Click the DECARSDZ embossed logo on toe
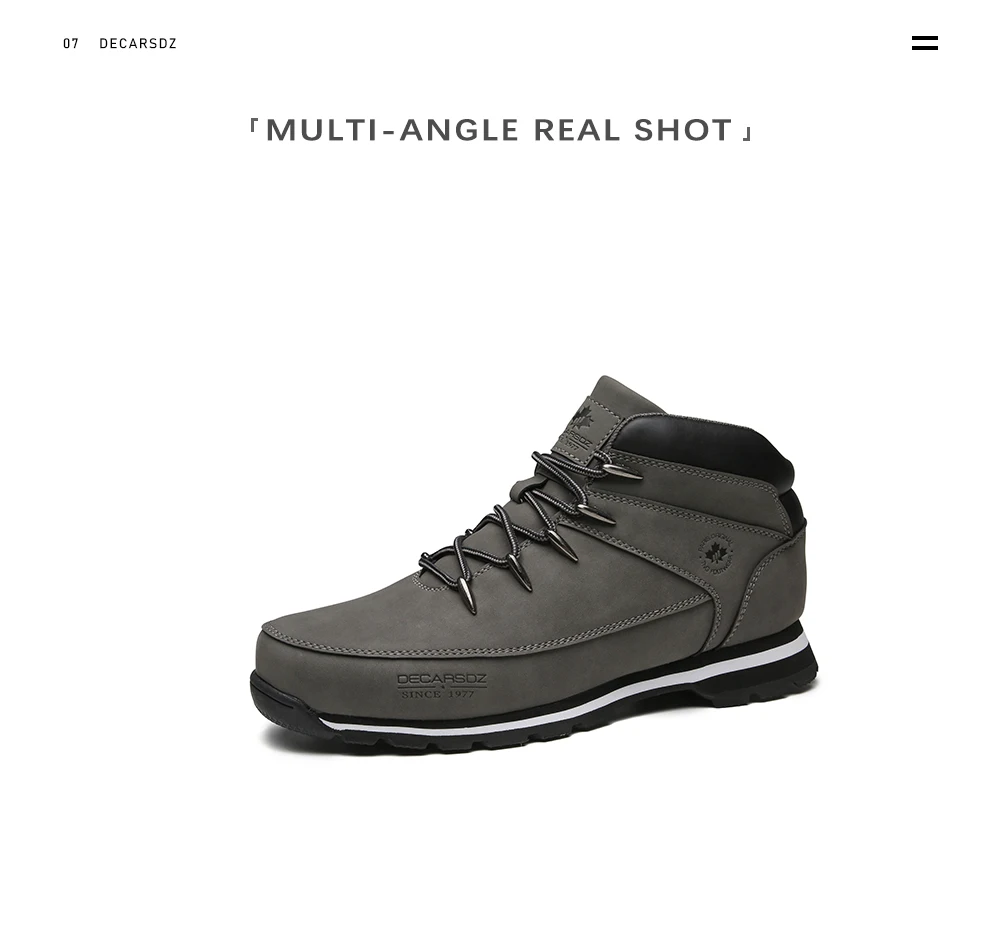The width and height of the screenshot is (1000, 938). [x=442, y=680]
